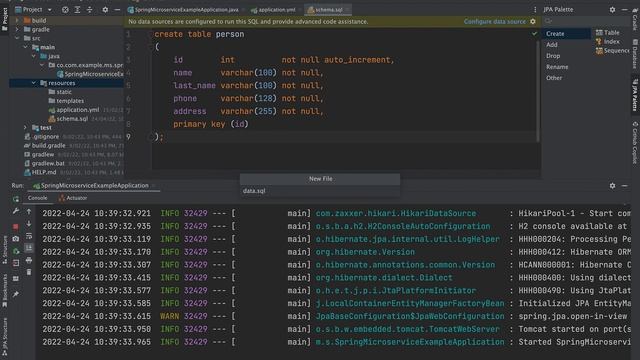Click the pin tab icon in Run panel
This screenshot has height=360, width=640.
(16, 294)
